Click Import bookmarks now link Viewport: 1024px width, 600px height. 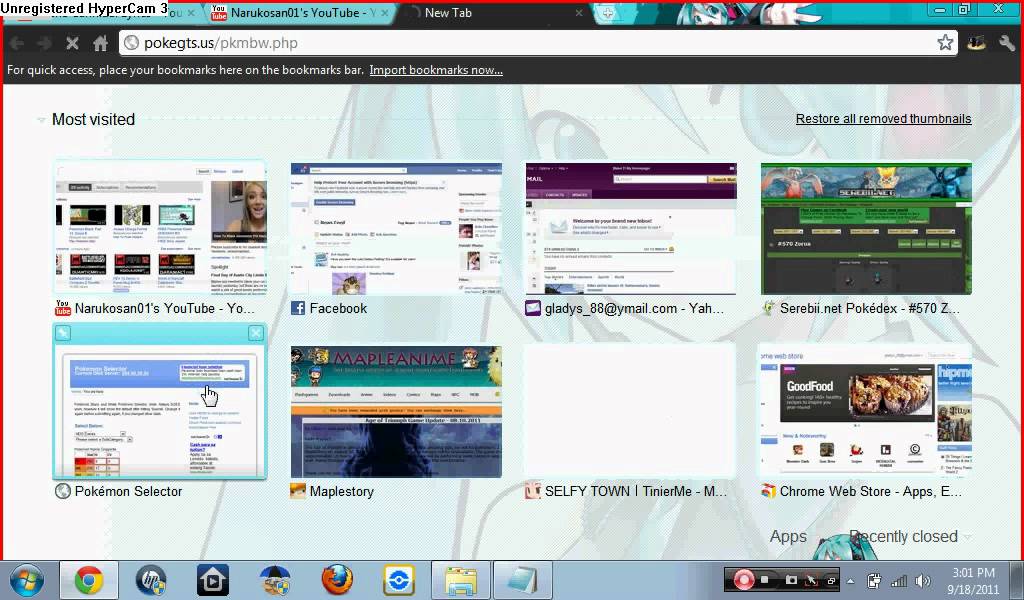[x=436, y=70]
